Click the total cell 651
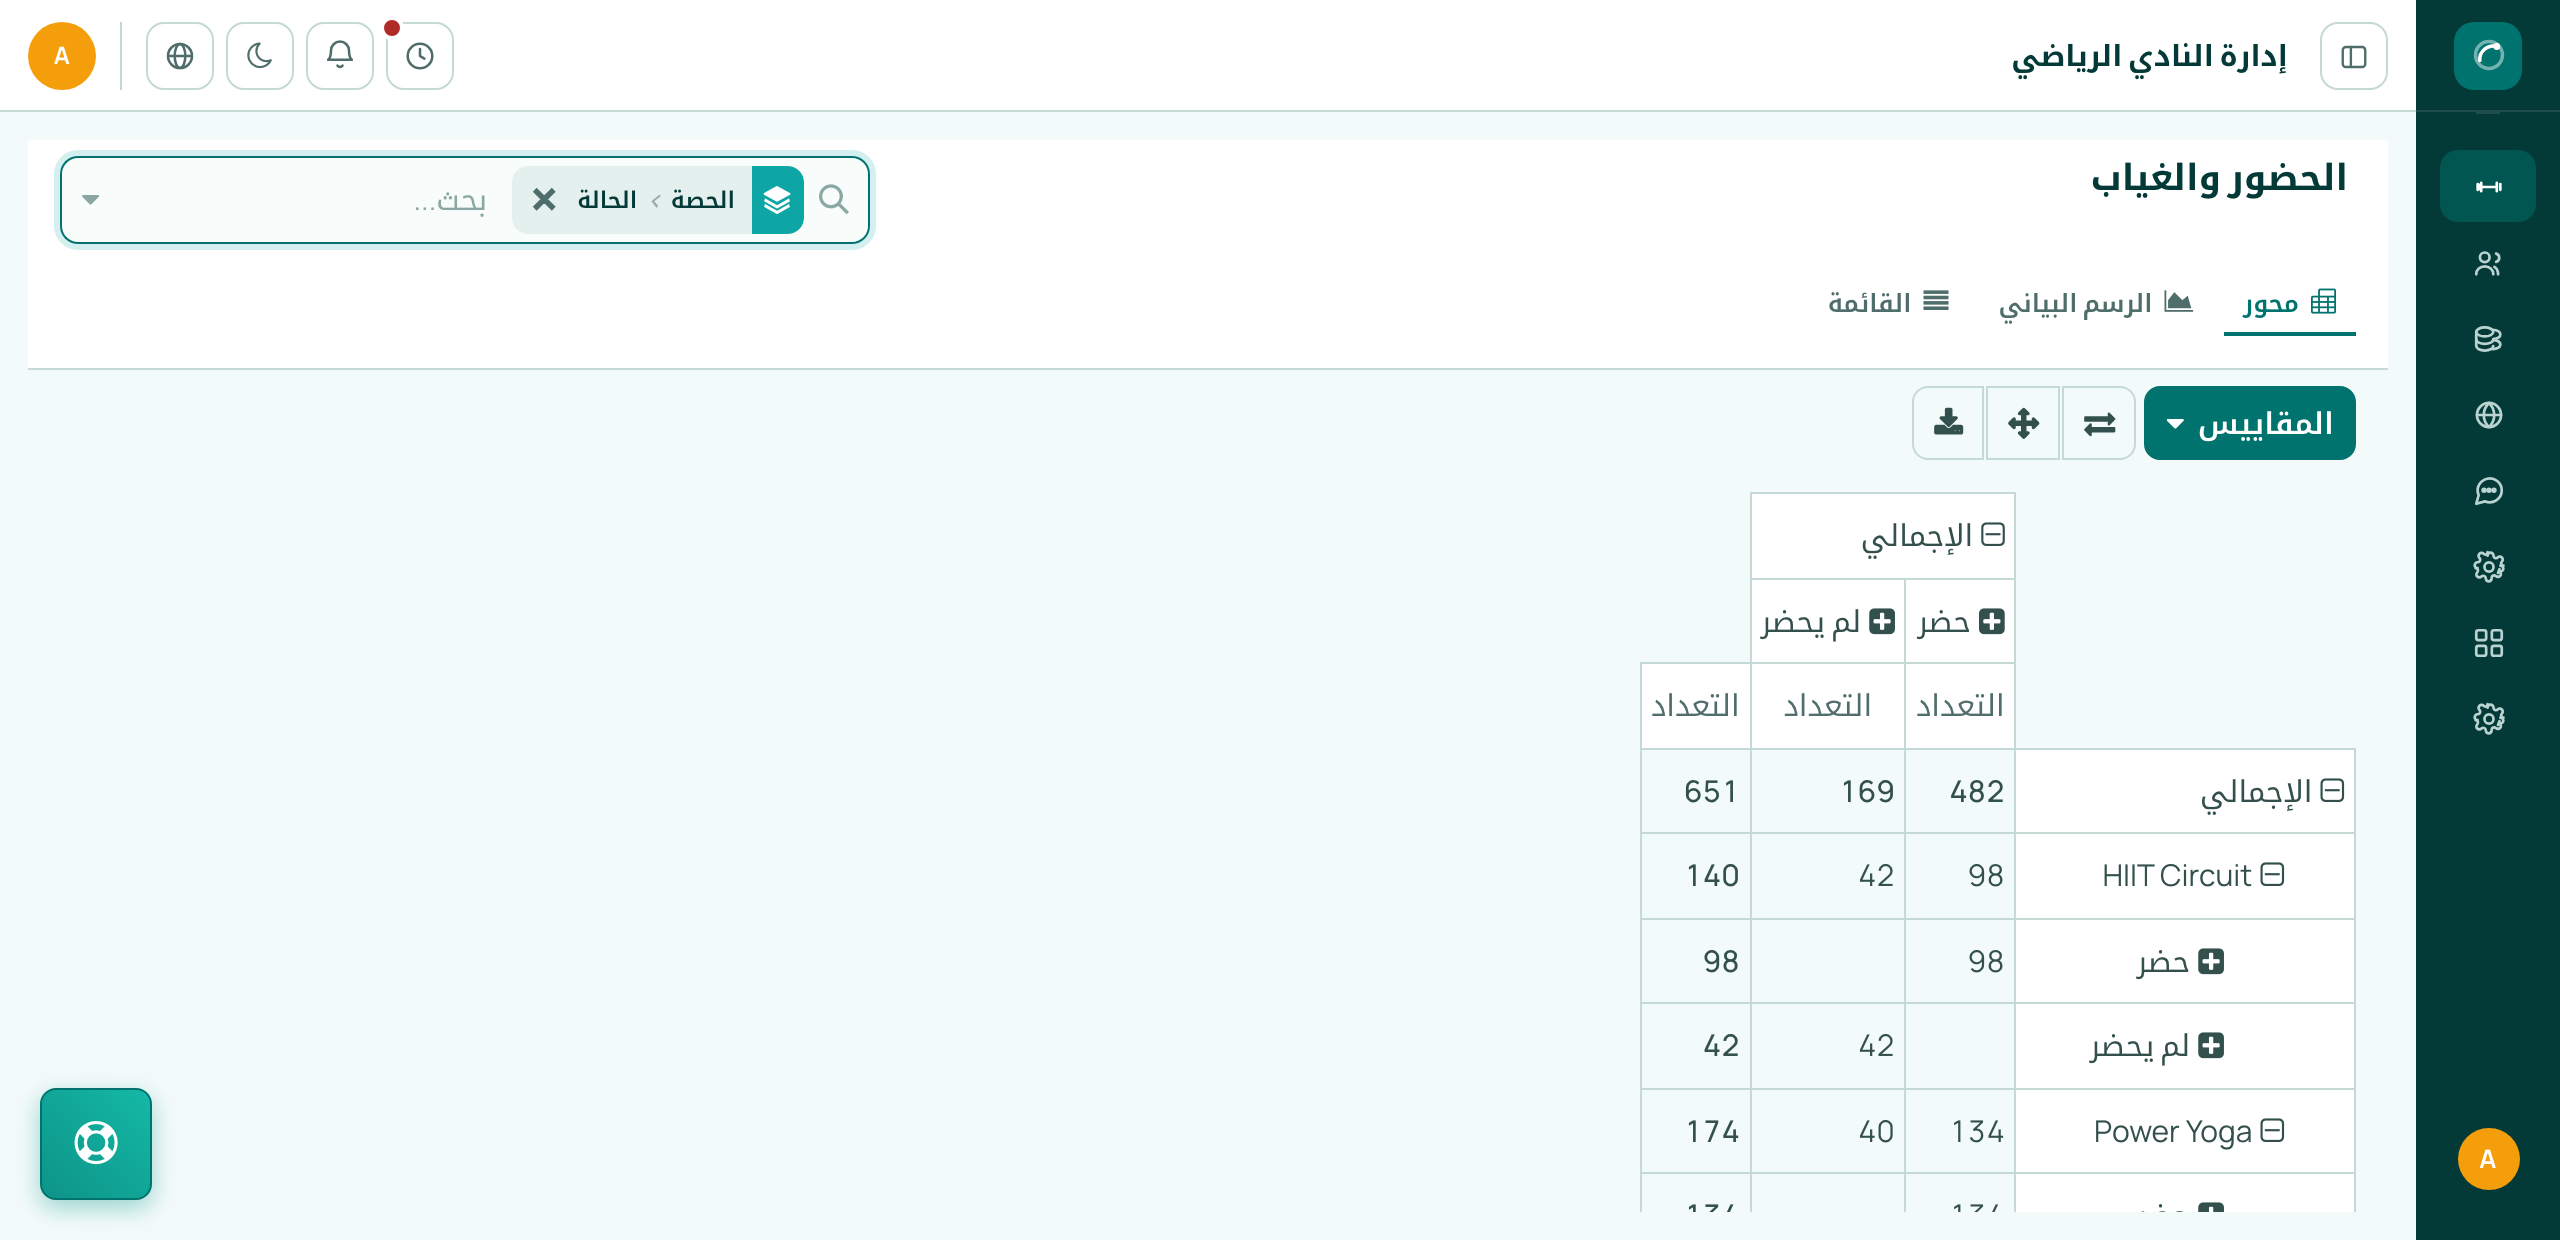This screenshot has width=2560, height=1240. 1696,792
